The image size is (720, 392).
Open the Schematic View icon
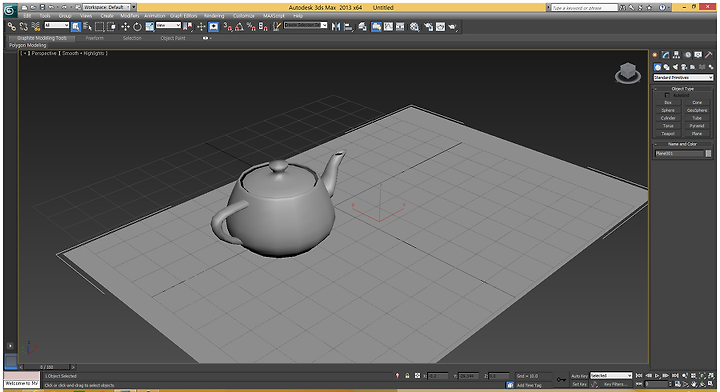tap(400, 27)
